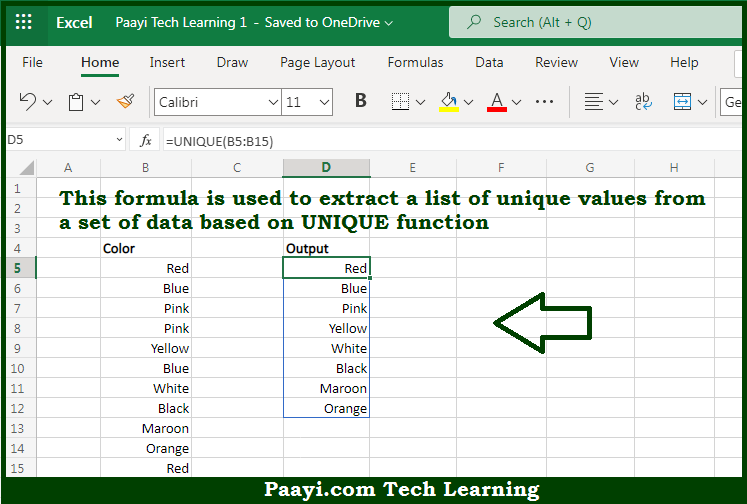The height and width of the screenshot is (504, 747).
Task: Click the formula bar with =UNIQUE(B5:B15)
Action: tap(453, 141)
